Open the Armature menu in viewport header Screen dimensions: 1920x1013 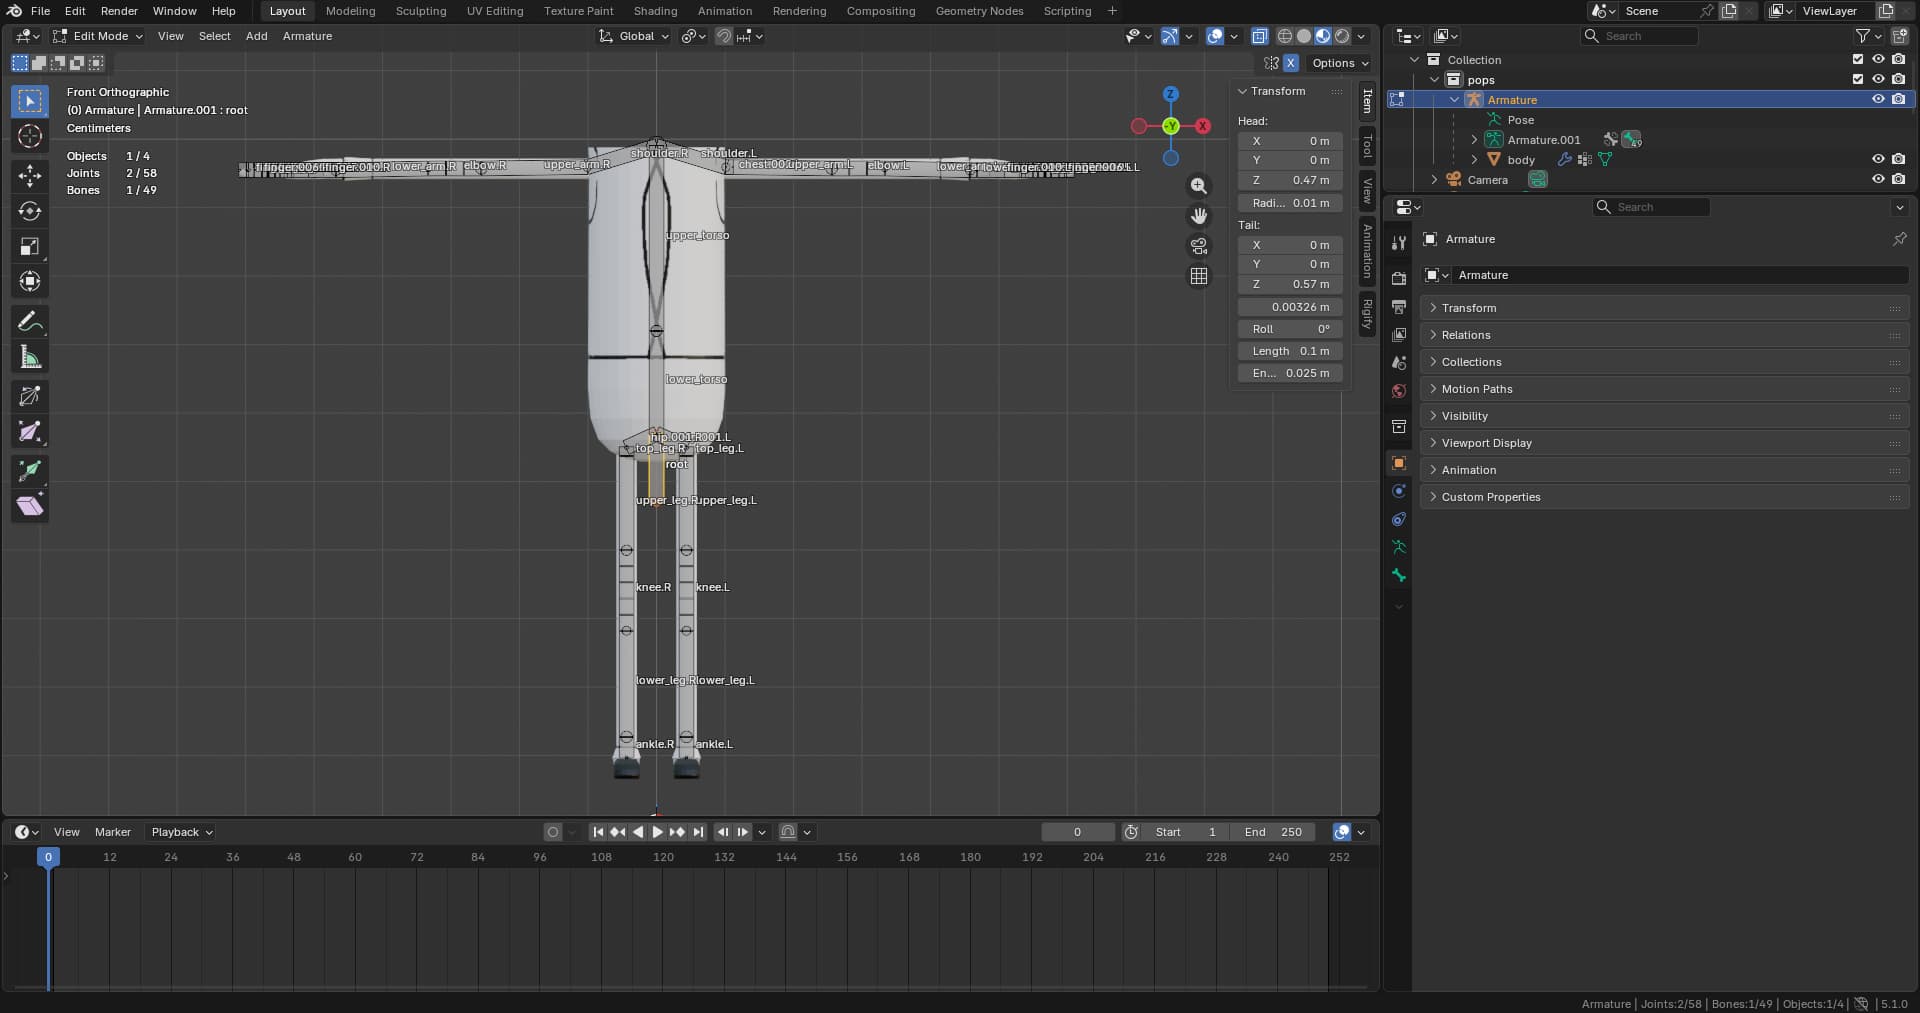click(307, 36)
